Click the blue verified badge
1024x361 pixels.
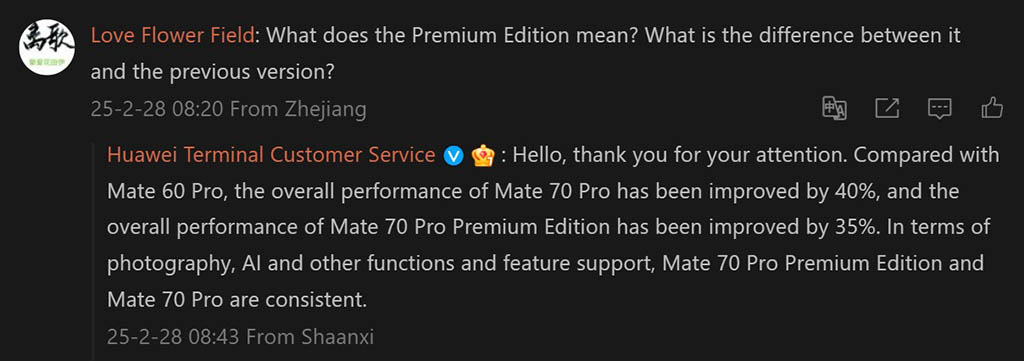[x=453, y=156]
